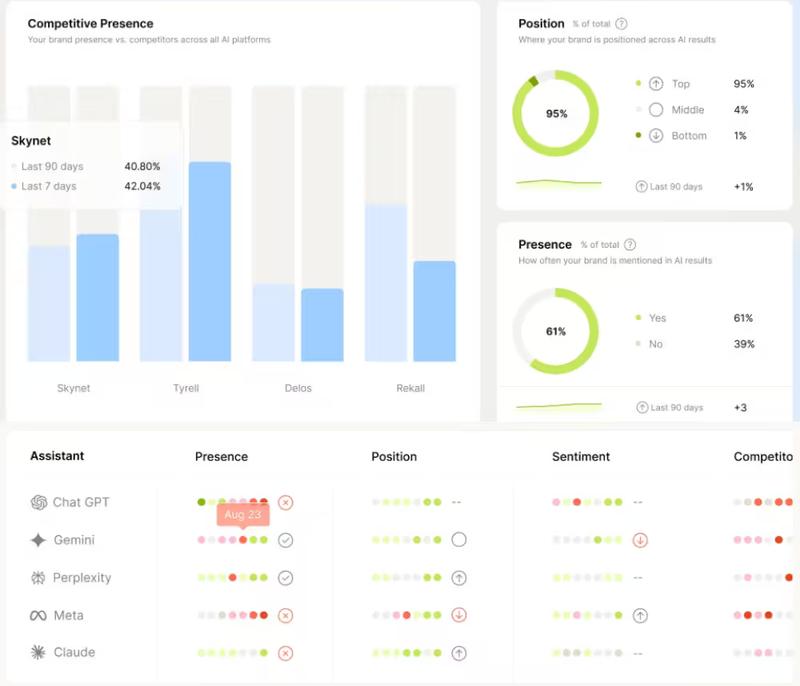Click the Aug 23 tooltip marker
This screenshot has height=686, width=800.
pyautogui.click(x=243, y=515)
